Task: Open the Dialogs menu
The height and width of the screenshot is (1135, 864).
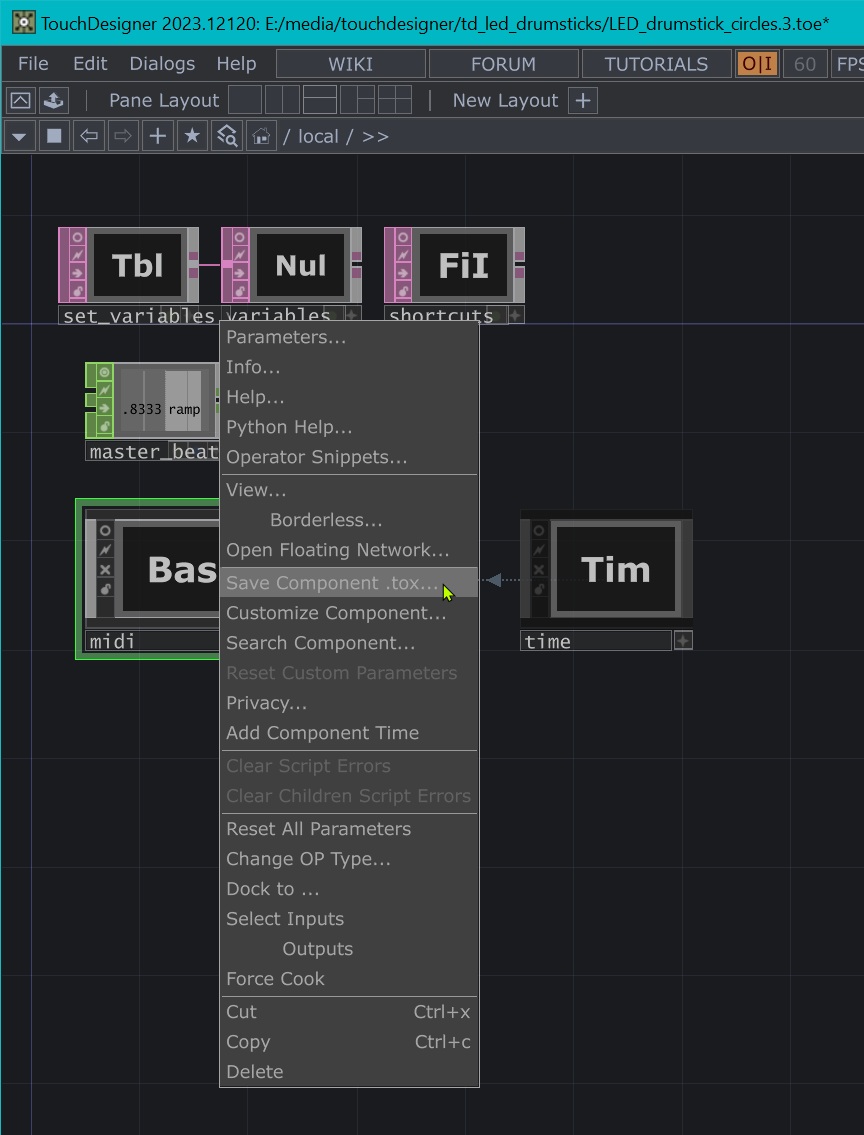Action: point(162,64)
